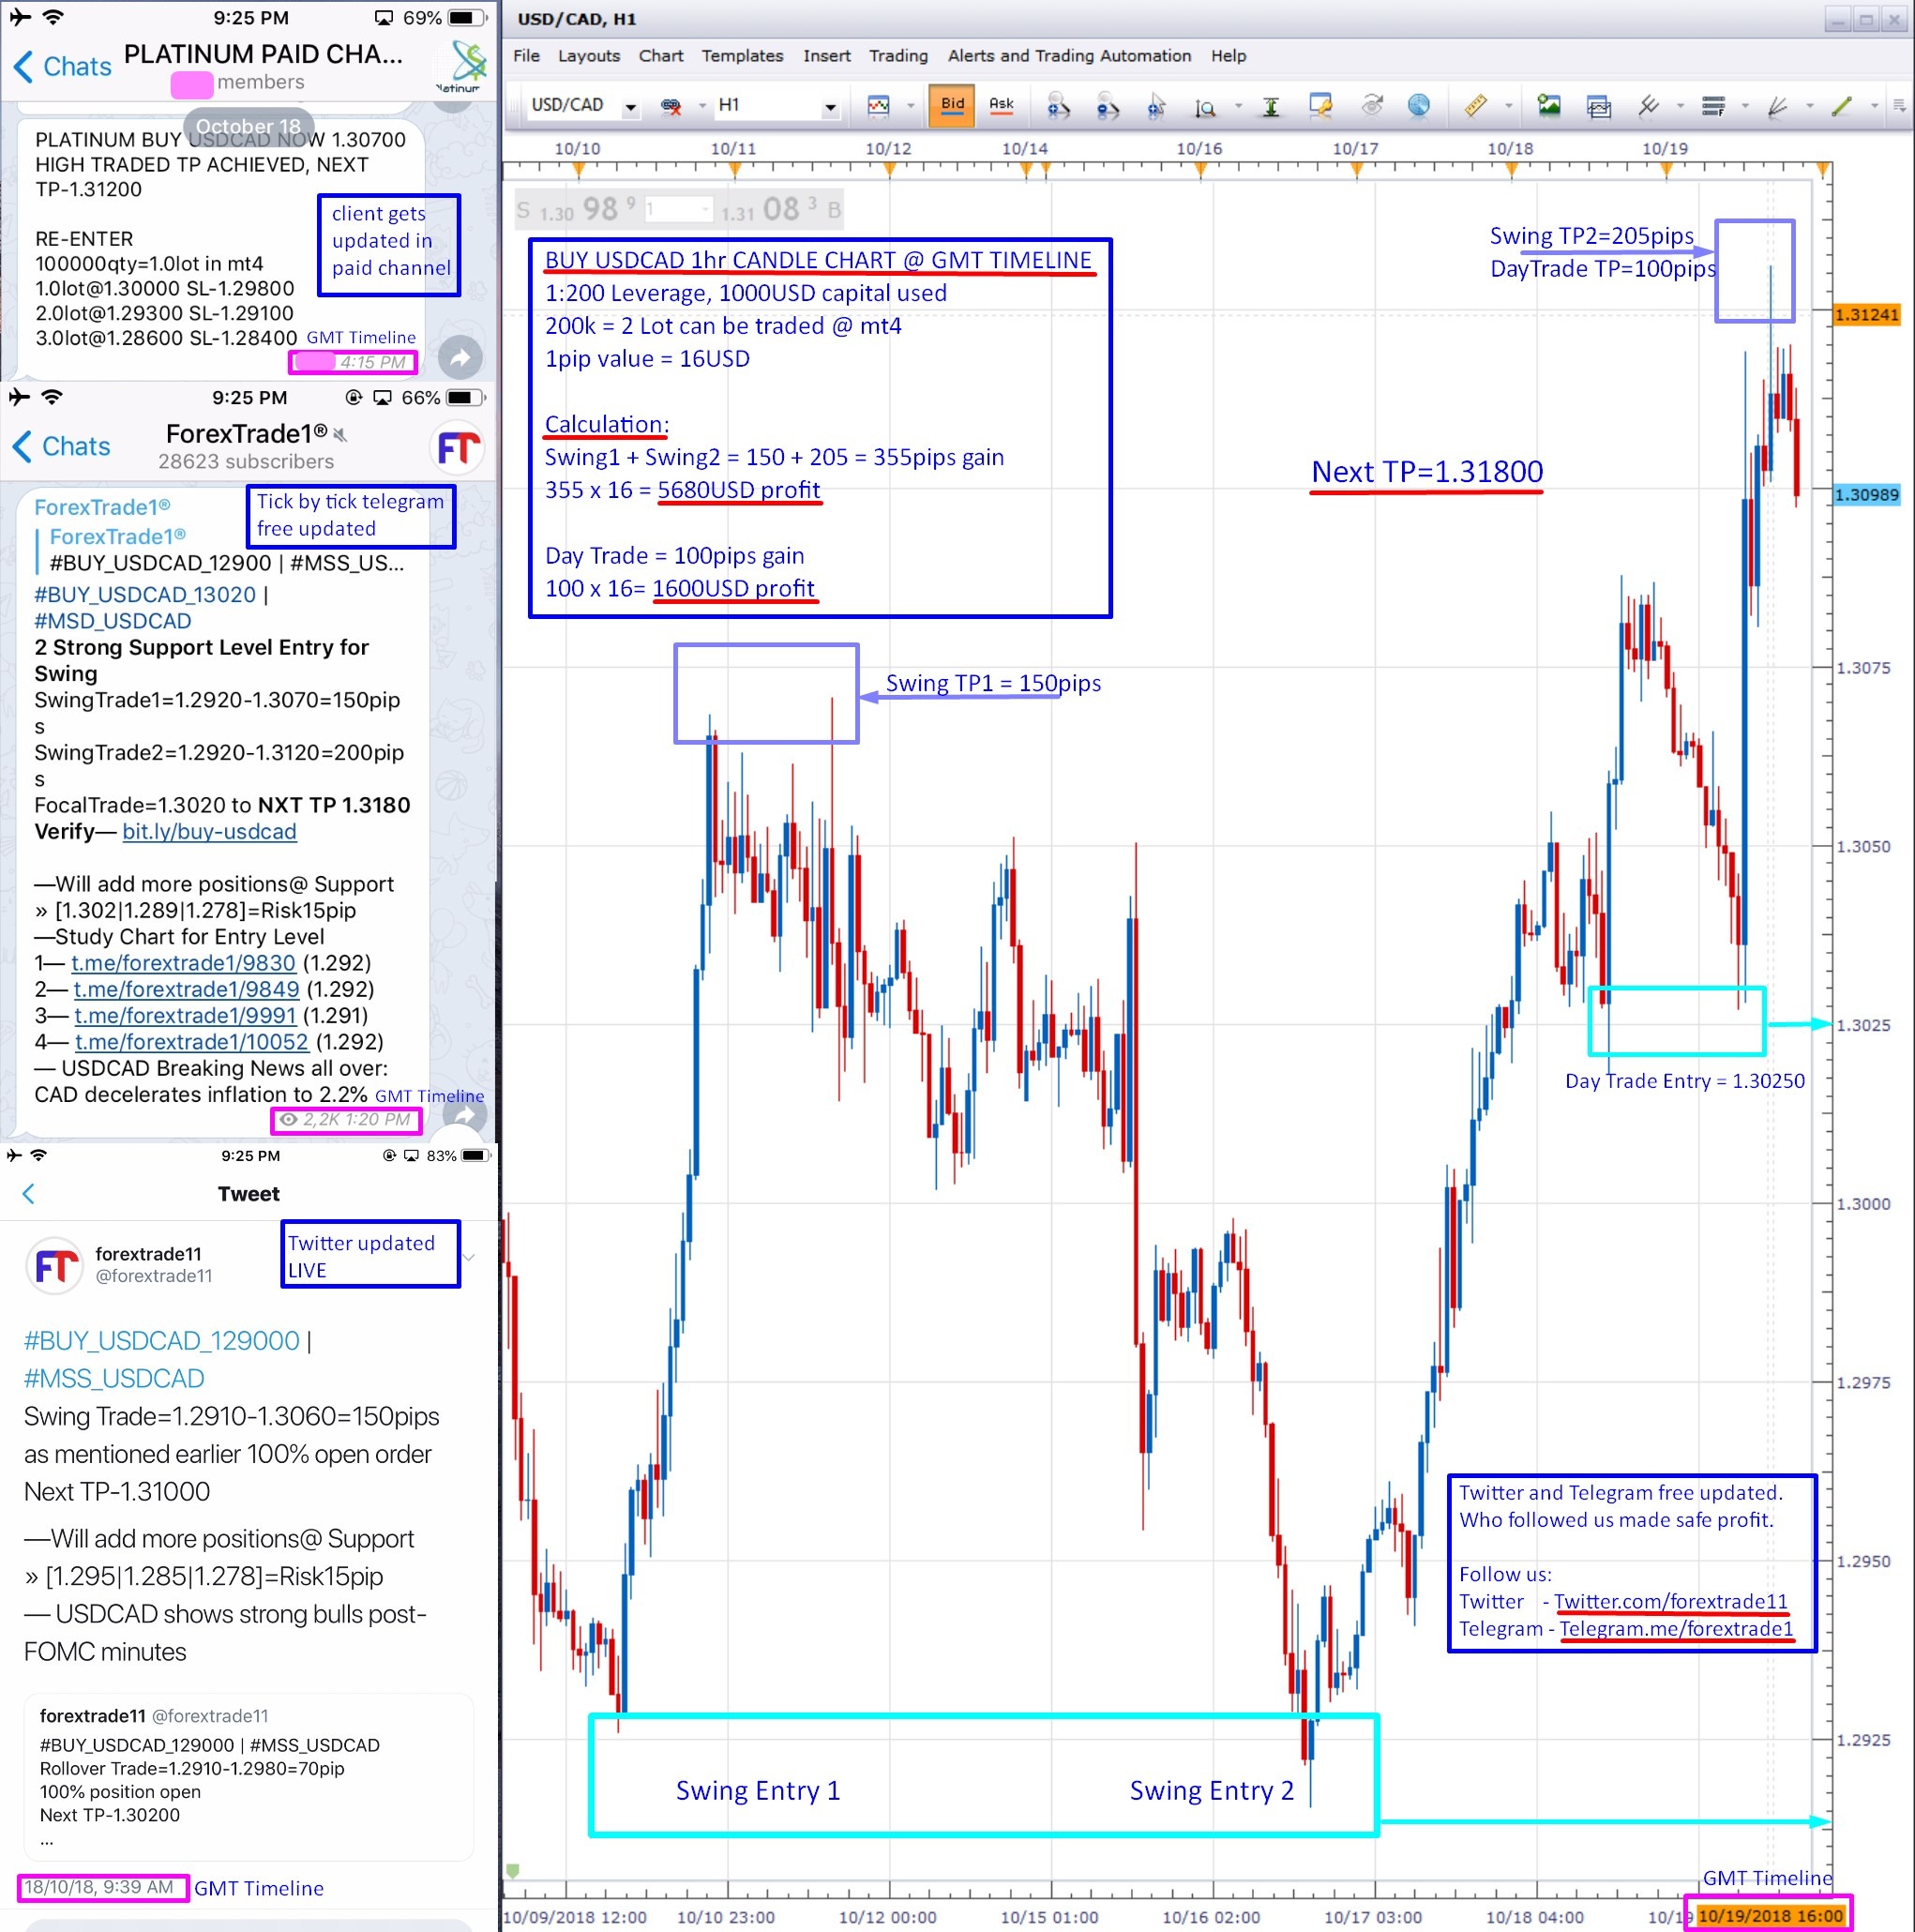
Task: Click the blue globe icon in toolbar
Action: click(x=1418, y=104)
